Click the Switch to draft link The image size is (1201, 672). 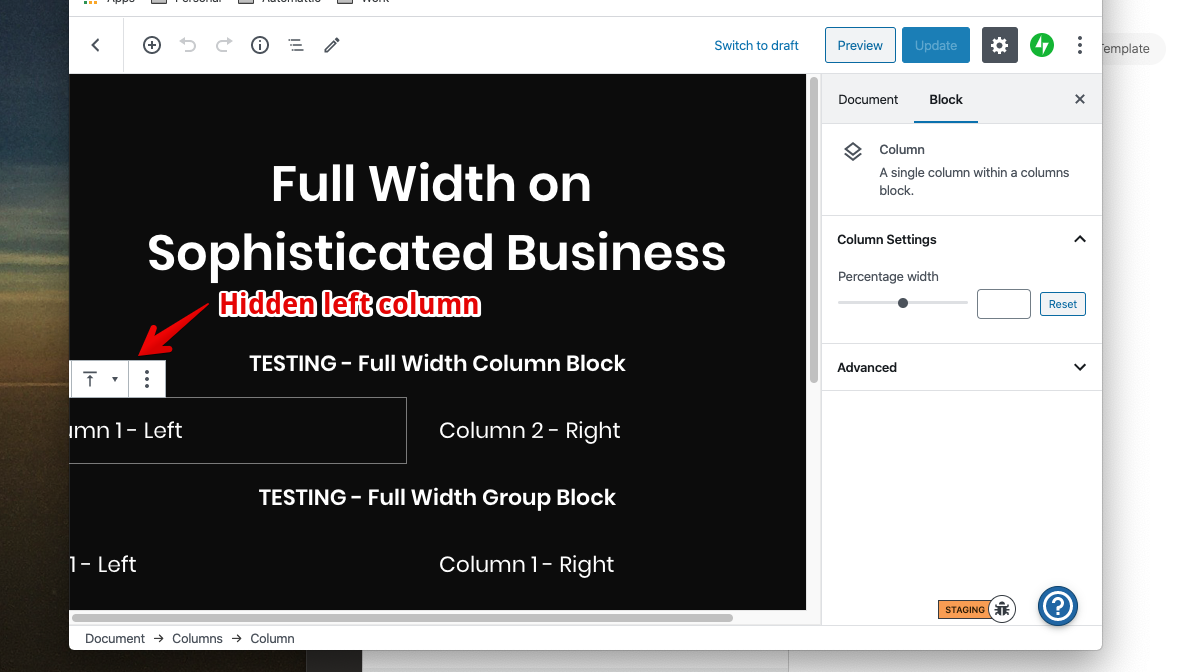[756, 45]
